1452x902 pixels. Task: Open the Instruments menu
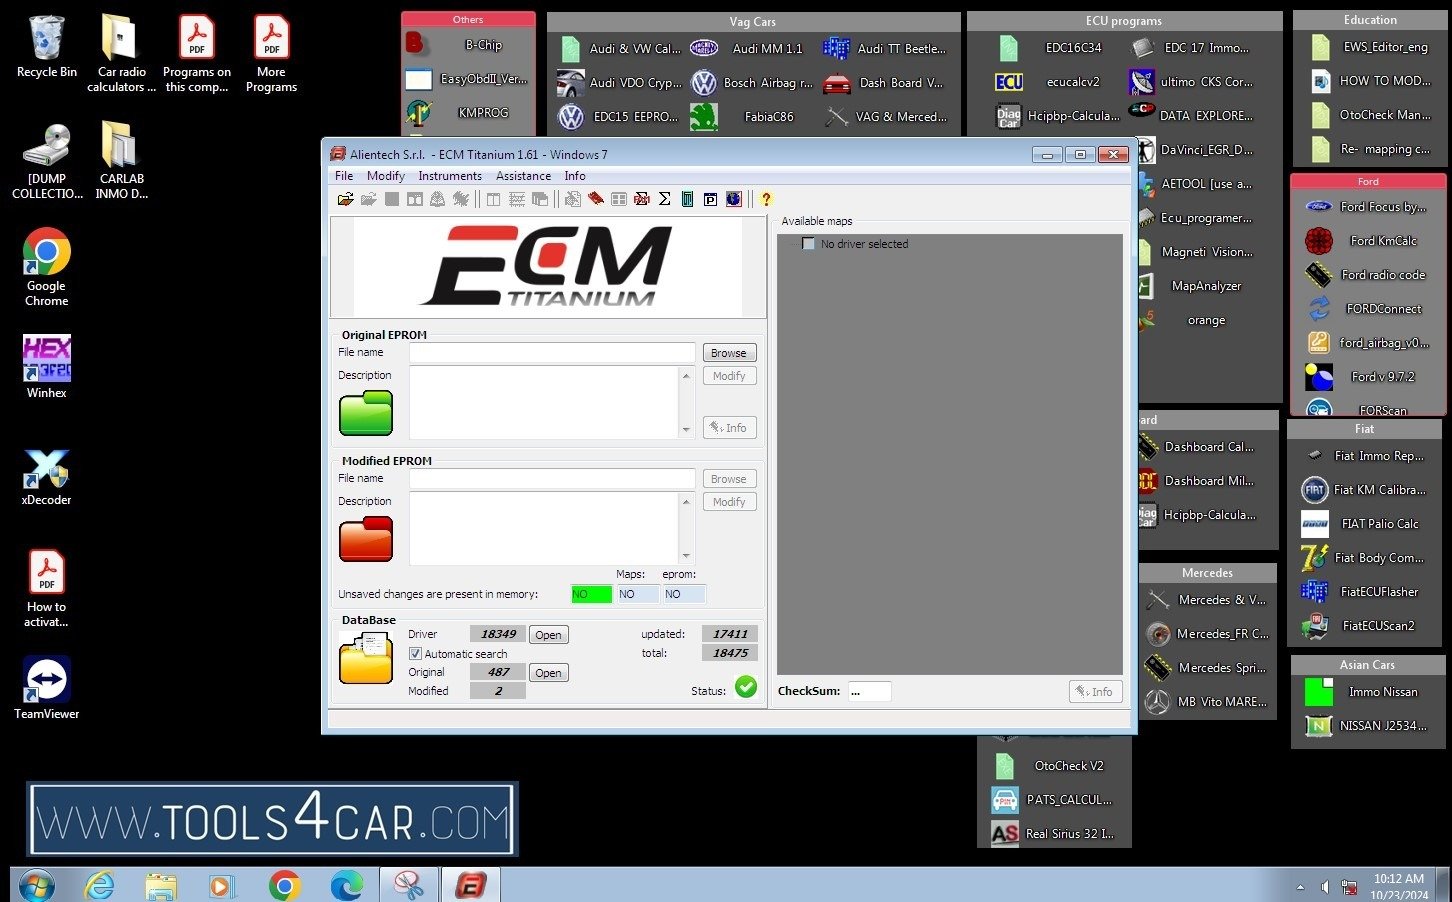pyautogui.click(x=450, y=176)
